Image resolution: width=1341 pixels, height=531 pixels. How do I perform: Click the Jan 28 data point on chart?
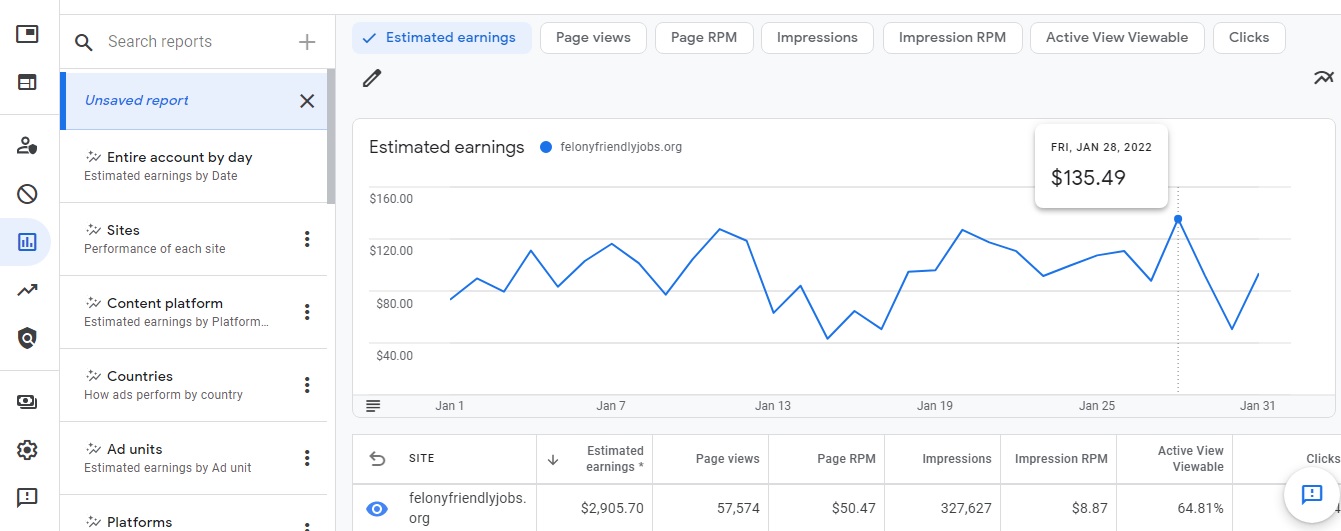[x=1178, y=219]
